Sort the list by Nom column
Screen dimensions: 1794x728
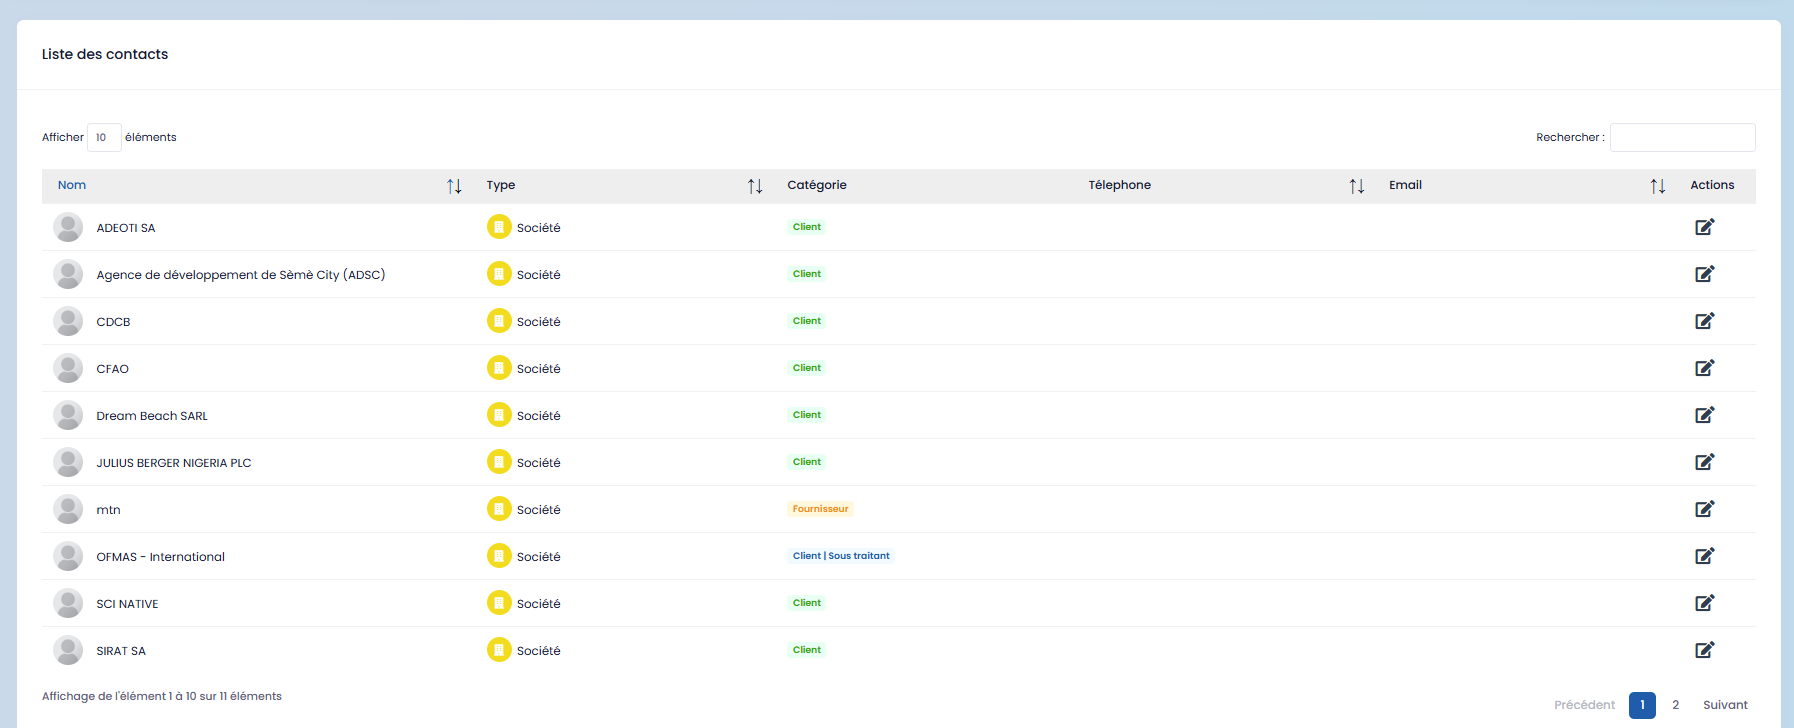(x=454, y=186)
